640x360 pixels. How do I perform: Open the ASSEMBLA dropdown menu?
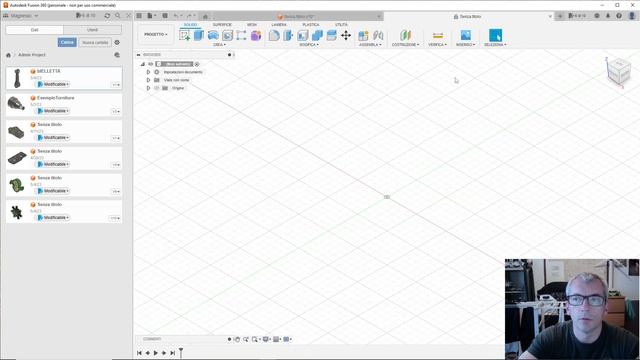(x=370, y=44)
